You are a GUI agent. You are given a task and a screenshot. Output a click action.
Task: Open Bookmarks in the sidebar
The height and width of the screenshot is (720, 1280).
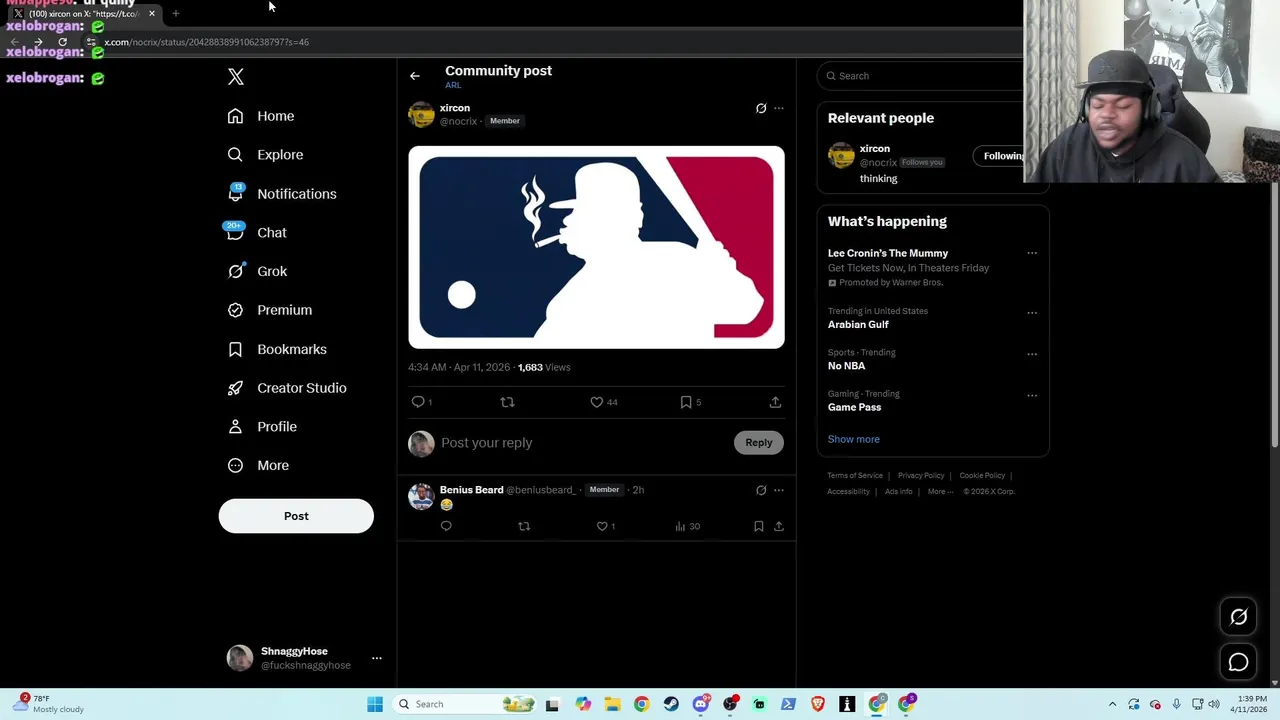(x=277, y=349)
